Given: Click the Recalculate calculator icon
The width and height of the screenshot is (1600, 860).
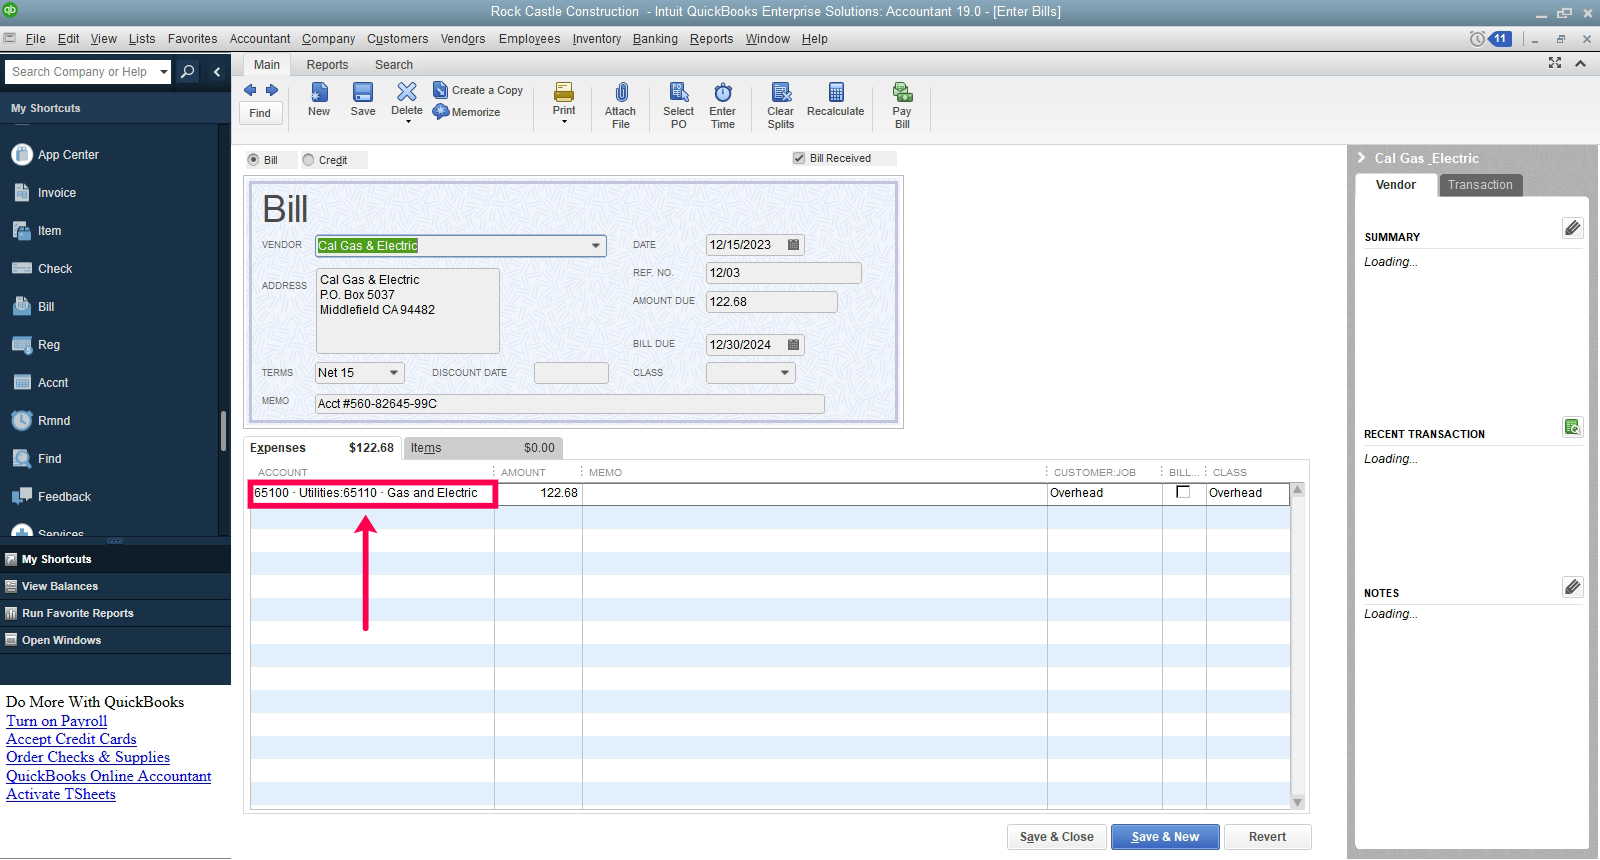Looking at the screenshot, I should pyautogui.click(x=836, y=92).
